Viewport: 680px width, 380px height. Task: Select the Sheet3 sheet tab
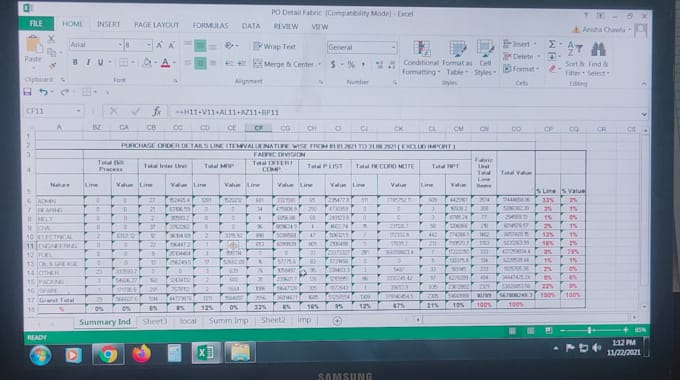coord(155,321)
